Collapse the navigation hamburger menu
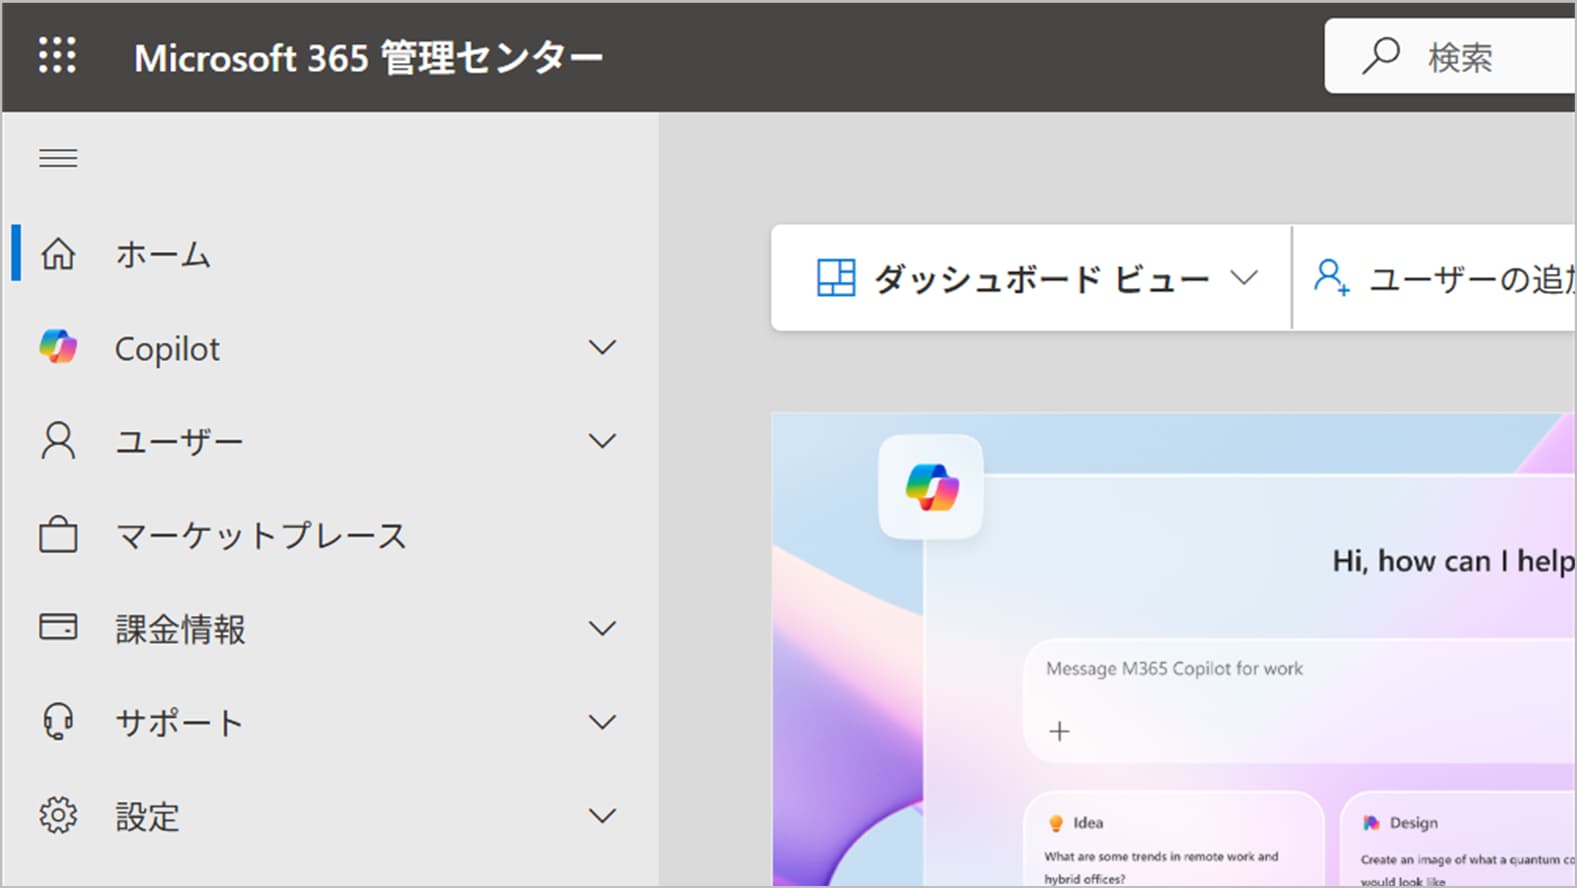Screen dimensions: 1577x888 (x=58, y=158)
